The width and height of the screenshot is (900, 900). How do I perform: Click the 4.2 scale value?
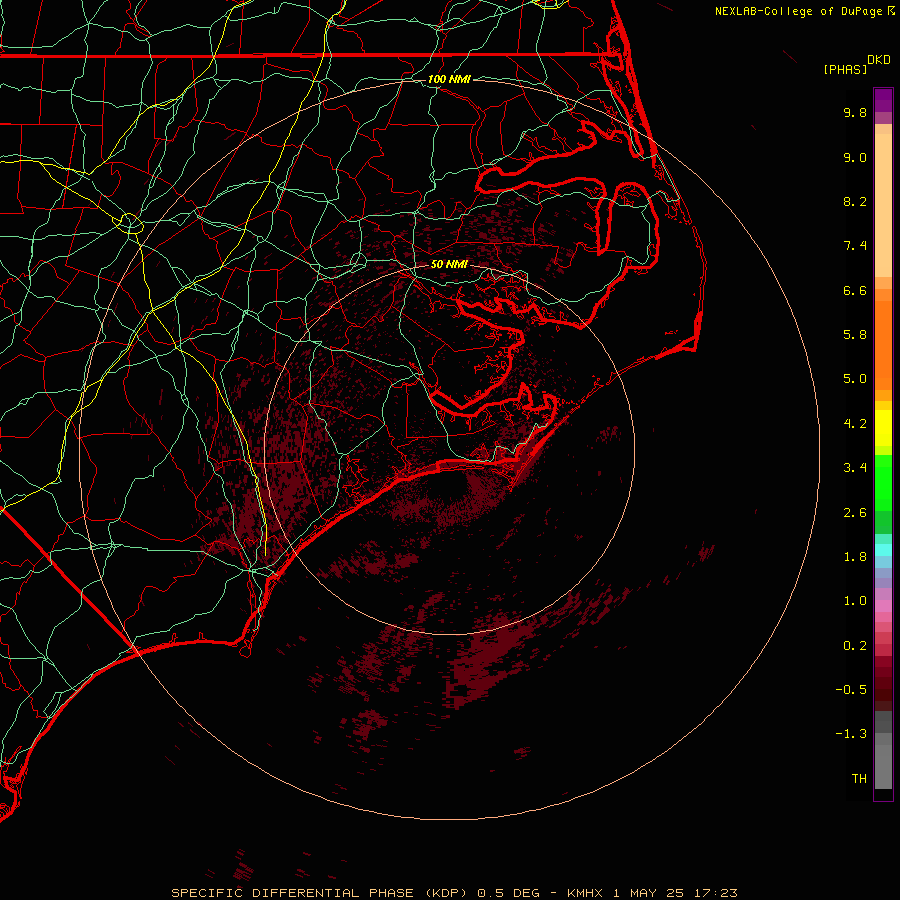[855, 424]
